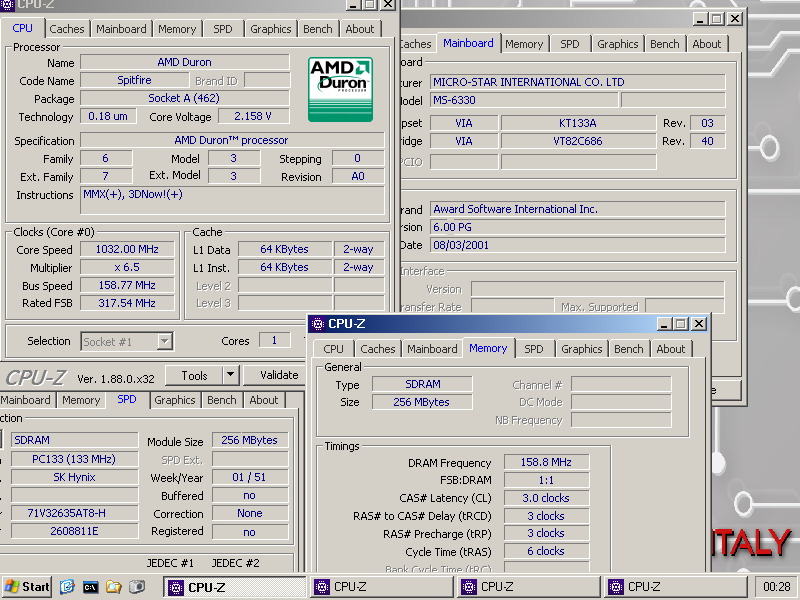Screen dimensions: 800x600
Task: Click the Windows Start button
Action: pyautogui.click(x=27, y=587)
